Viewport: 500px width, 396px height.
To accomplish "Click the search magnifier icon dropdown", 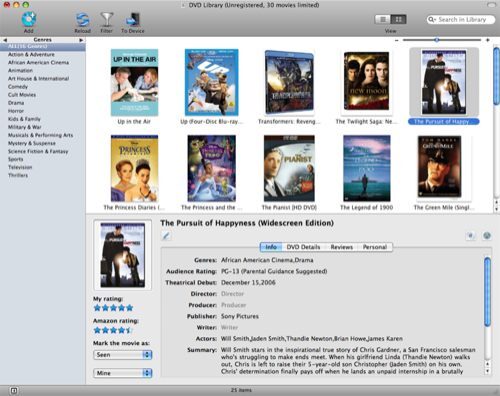I will (x=432, y=20).
